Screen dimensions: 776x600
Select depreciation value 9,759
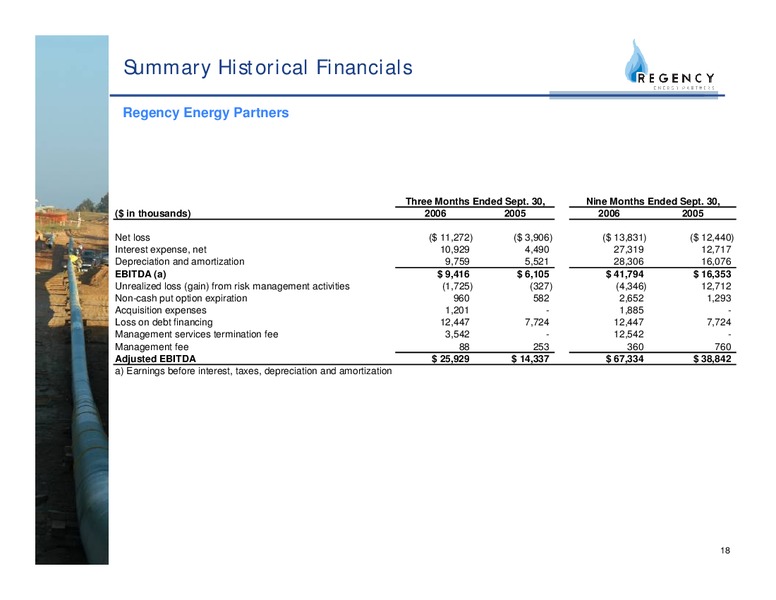pos(457,261)
